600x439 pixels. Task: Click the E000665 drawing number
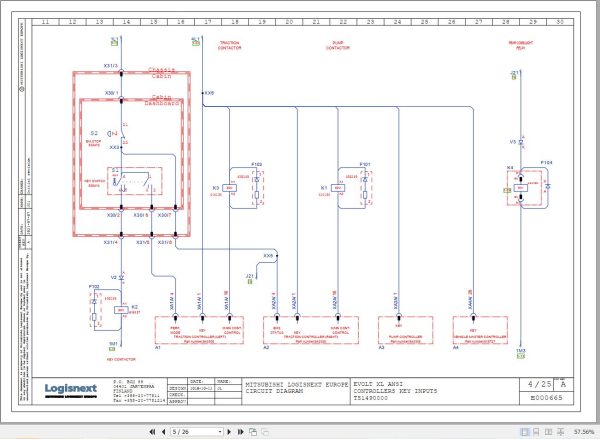tap(546, 398)
